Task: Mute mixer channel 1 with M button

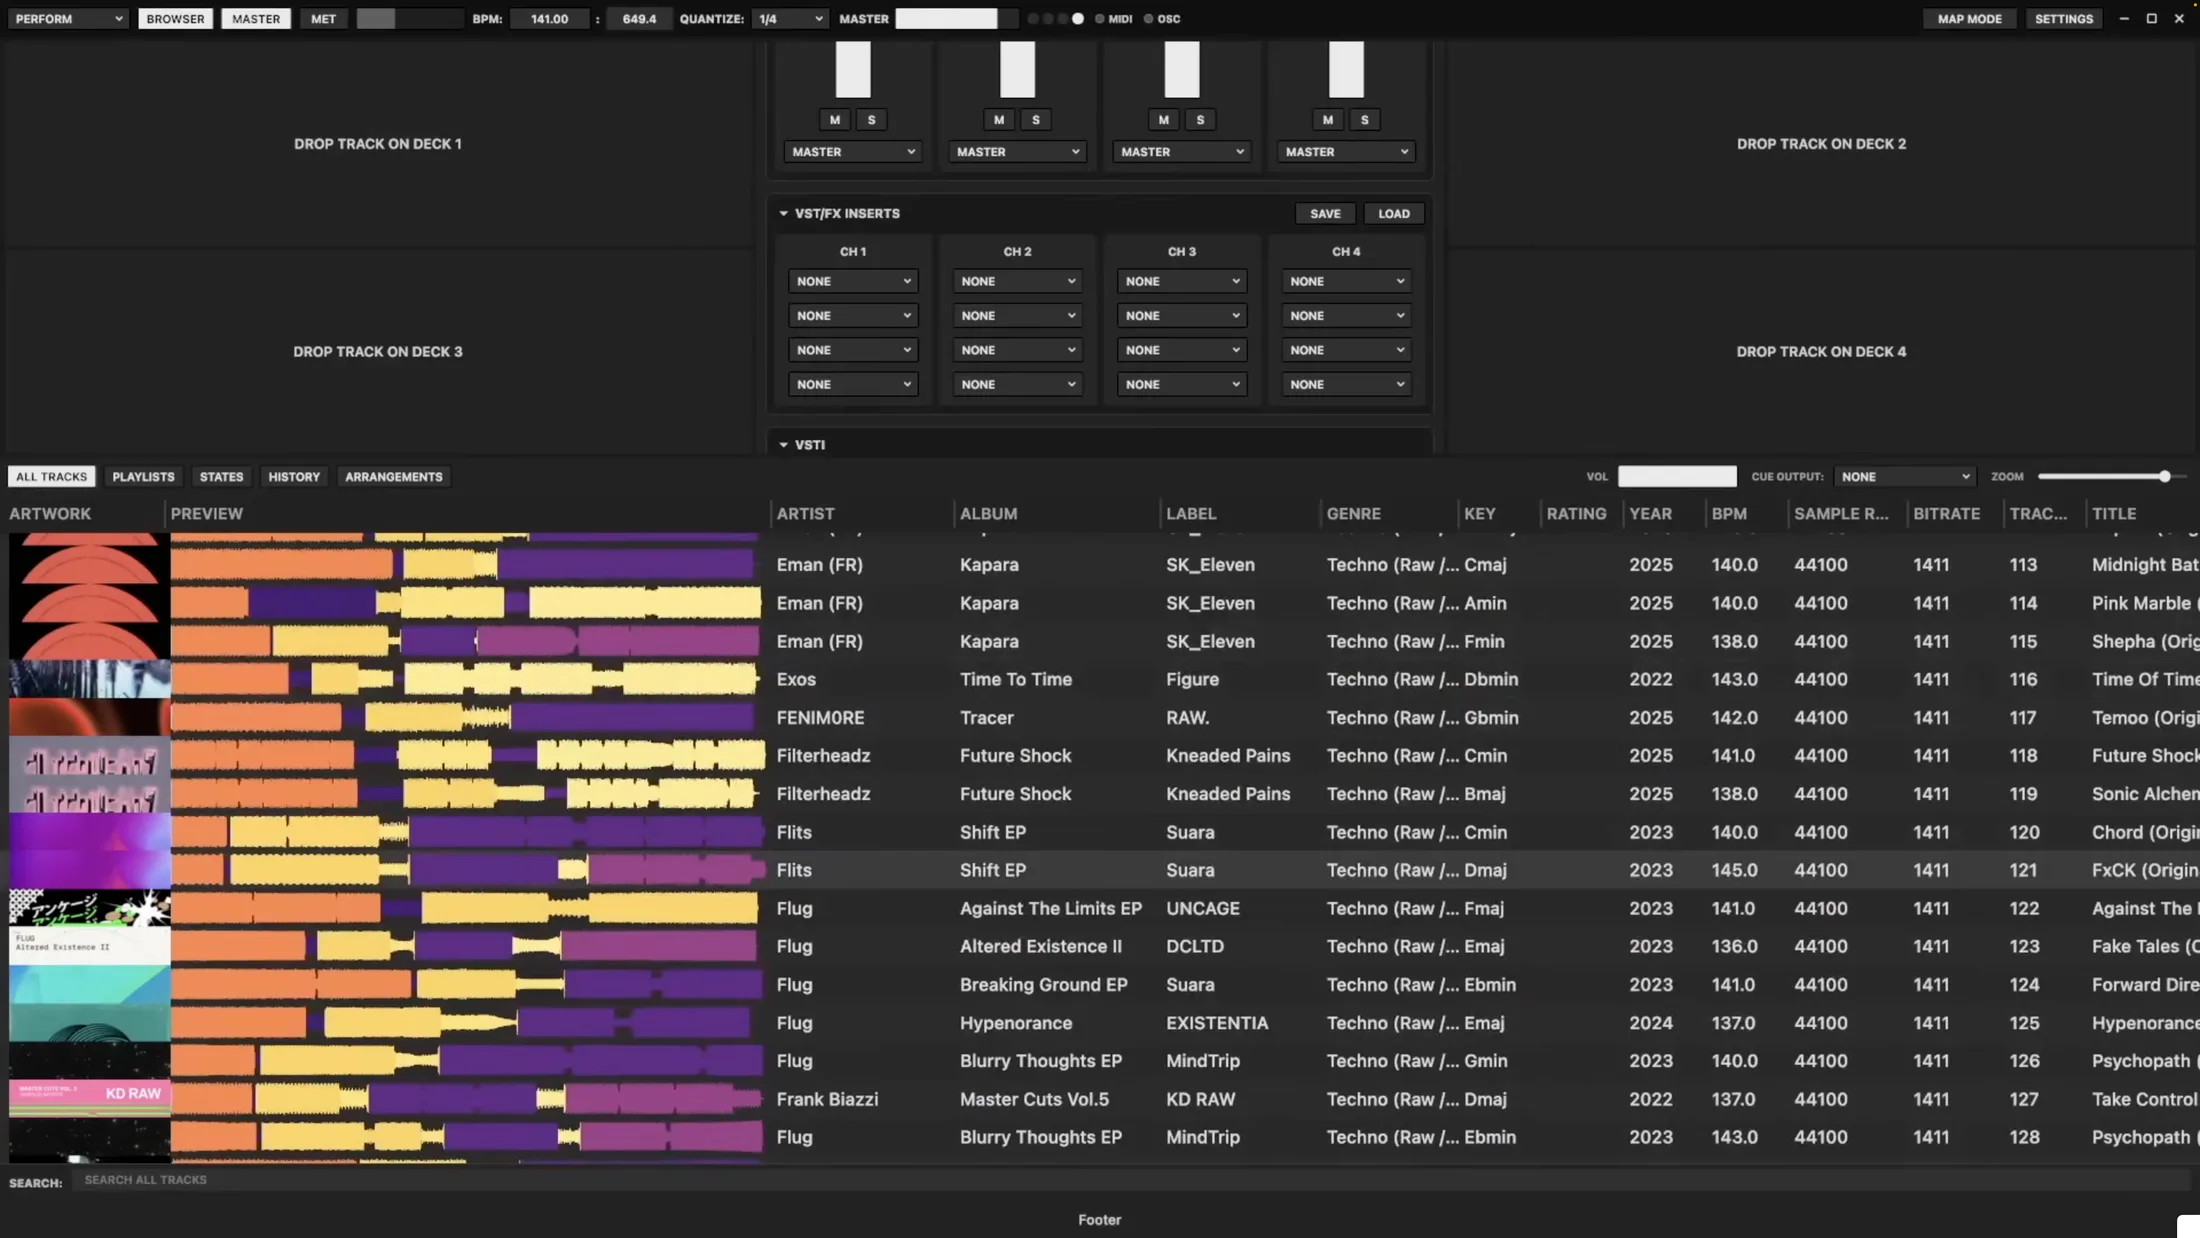Action: 835,120
